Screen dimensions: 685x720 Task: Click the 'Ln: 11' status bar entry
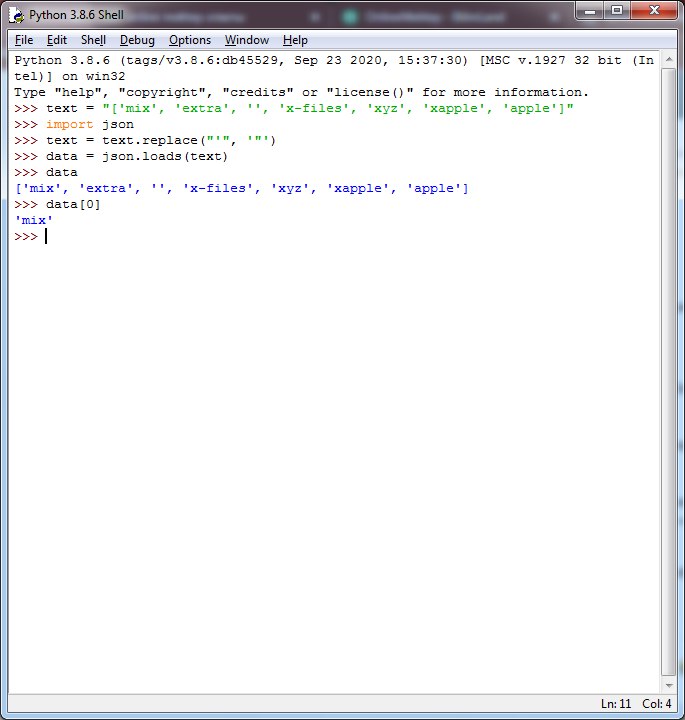click(x=616, y=704)
